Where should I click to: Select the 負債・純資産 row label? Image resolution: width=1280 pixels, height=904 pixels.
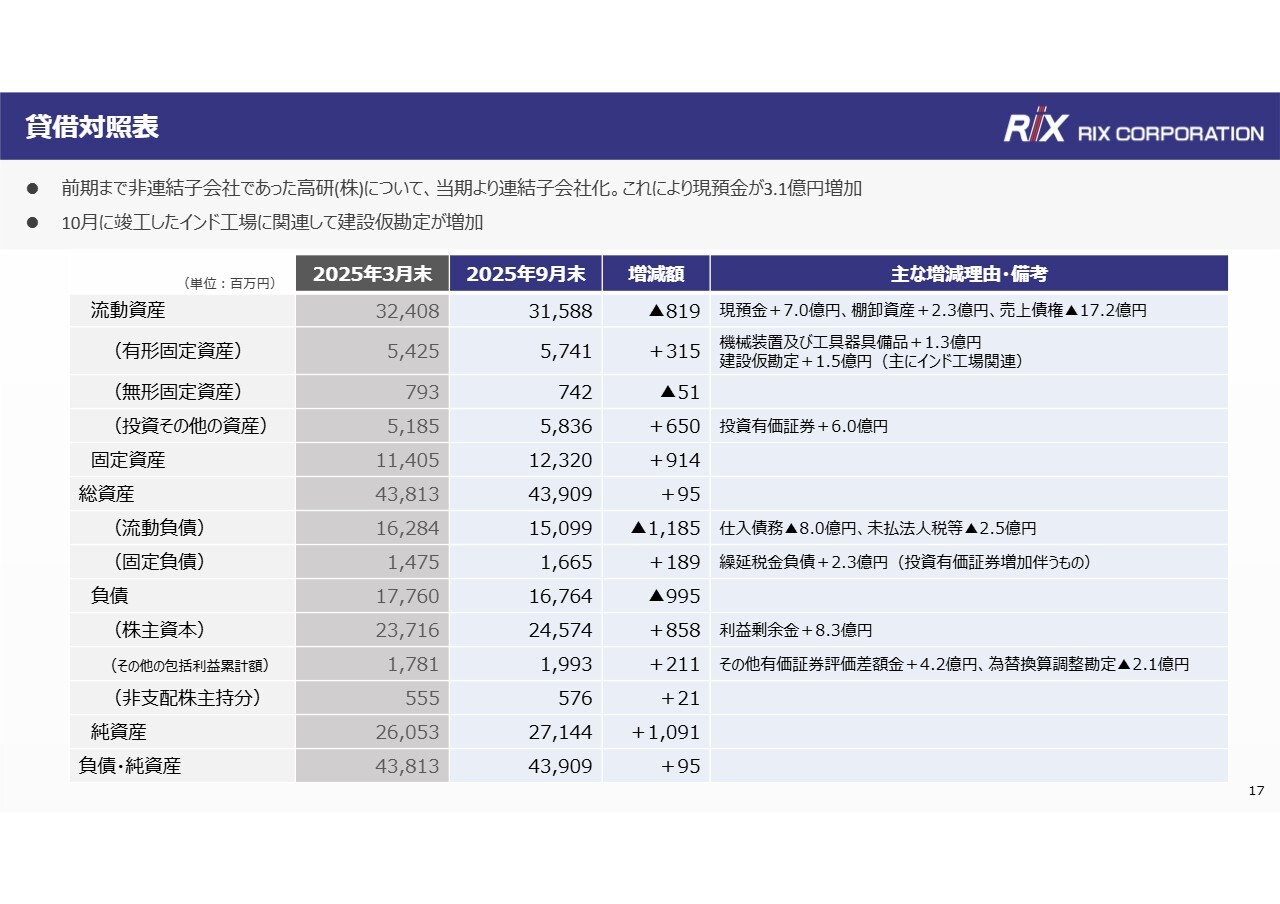(130, 766)
